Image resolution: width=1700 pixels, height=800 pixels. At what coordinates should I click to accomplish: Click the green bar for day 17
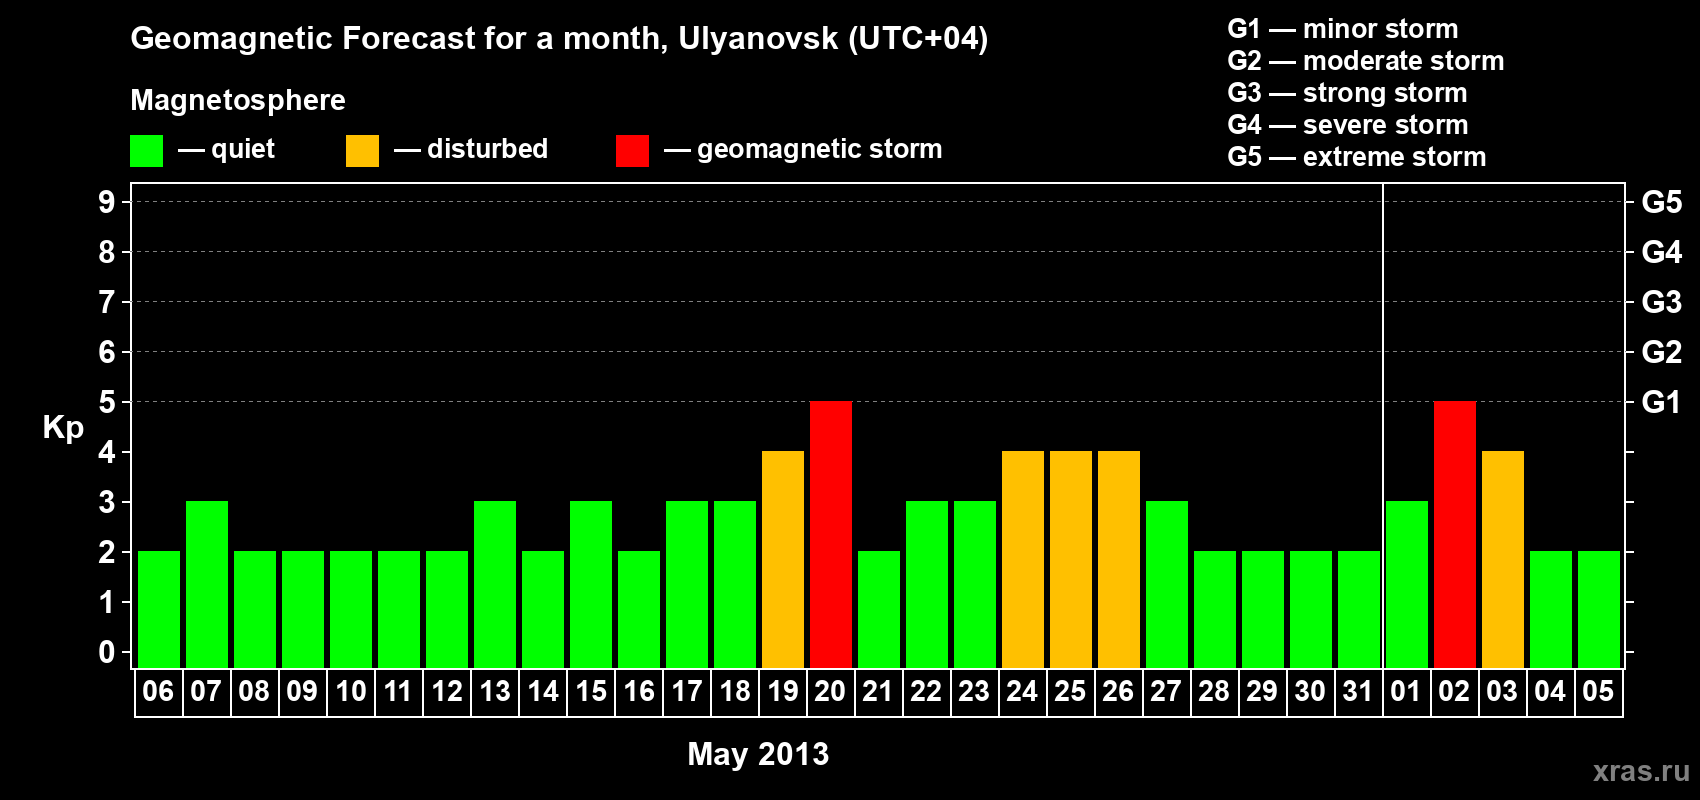[x=687, y=584]
